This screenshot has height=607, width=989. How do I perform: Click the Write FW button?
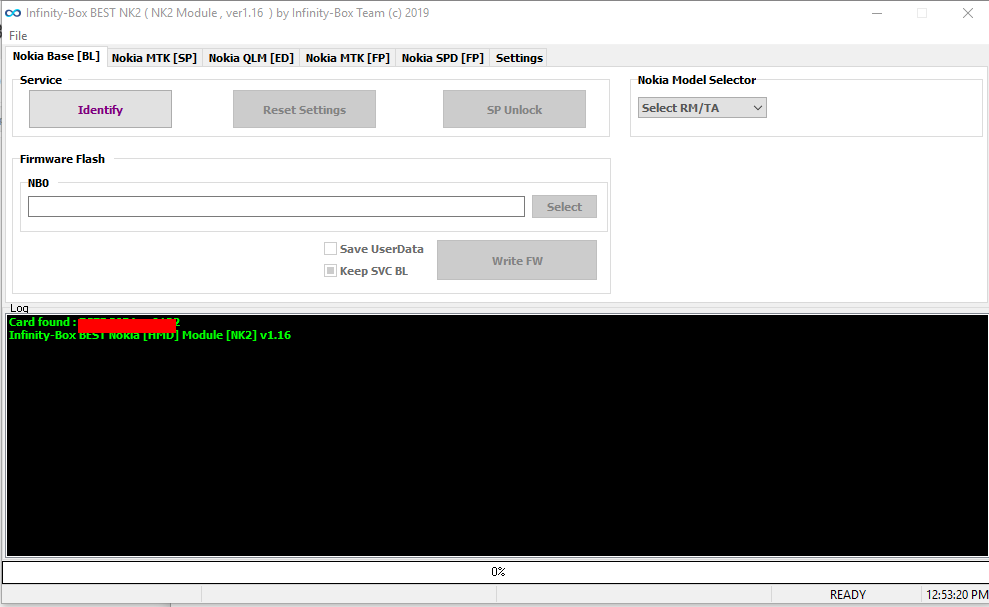517,260
